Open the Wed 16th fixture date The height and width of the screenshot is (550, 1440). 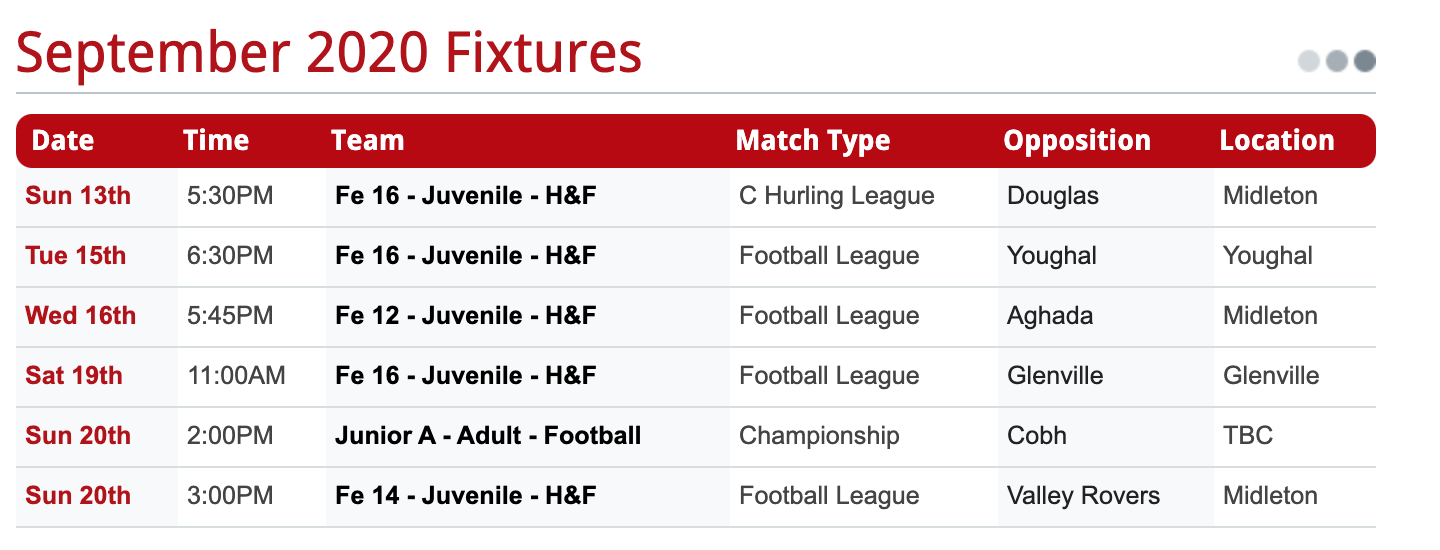[x=81, y=316]
